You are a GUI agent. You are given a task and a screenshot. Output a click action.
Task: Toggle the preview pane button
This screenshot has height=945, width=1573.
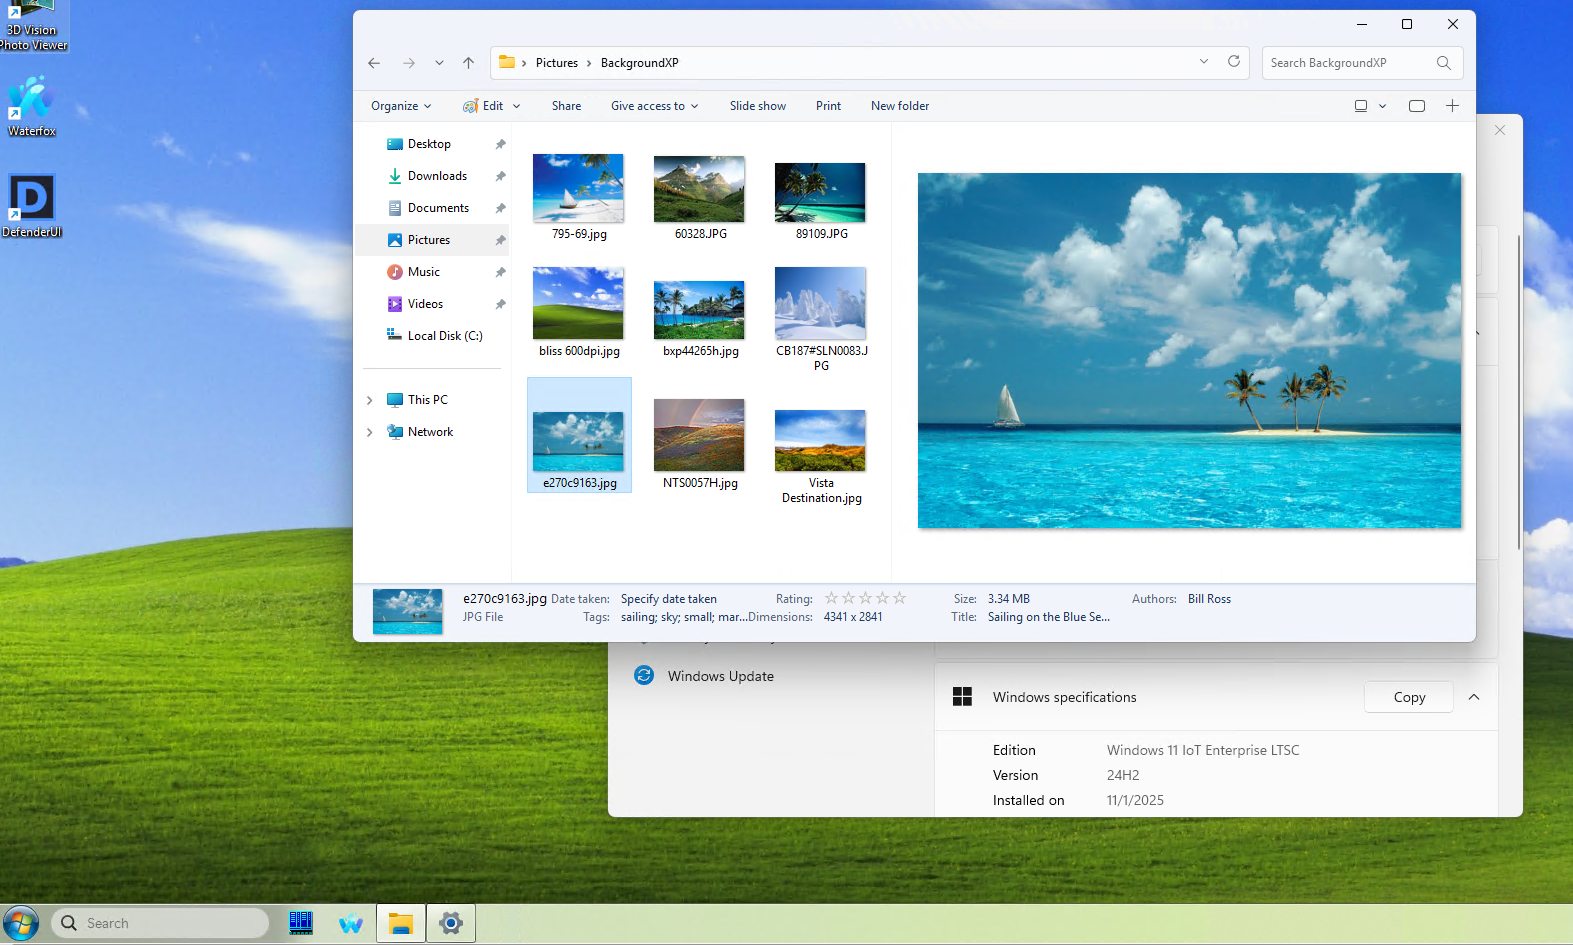[1417, 106]
